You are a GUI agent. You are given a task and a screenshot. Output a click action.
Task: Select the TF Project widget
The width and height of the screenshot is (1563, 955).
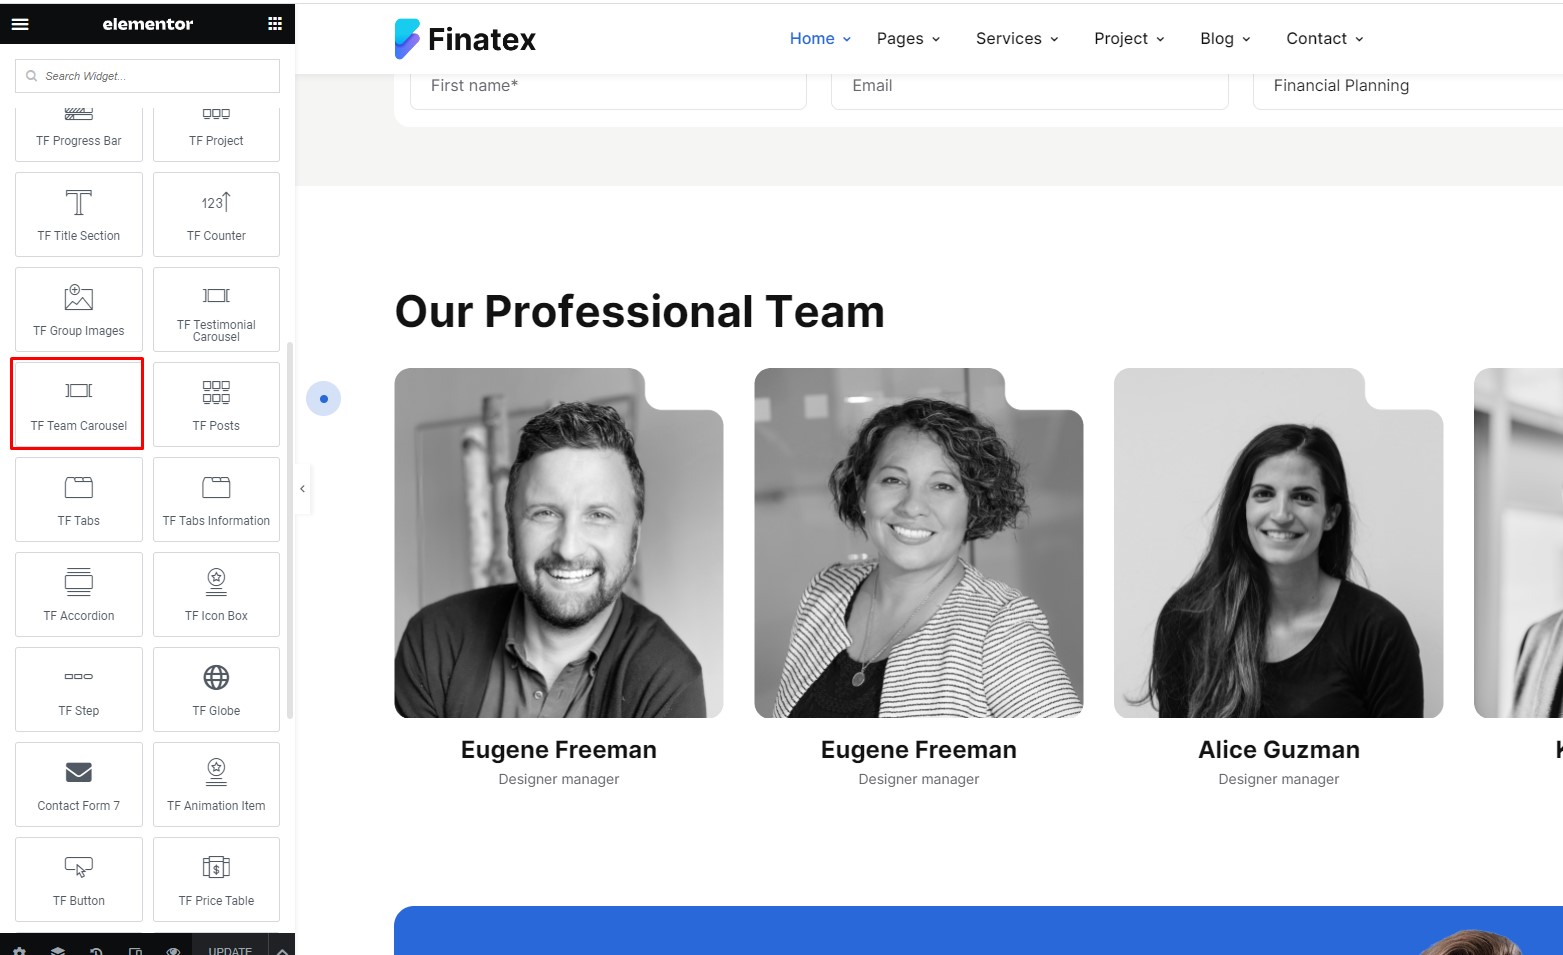click(x=216, y=133)
